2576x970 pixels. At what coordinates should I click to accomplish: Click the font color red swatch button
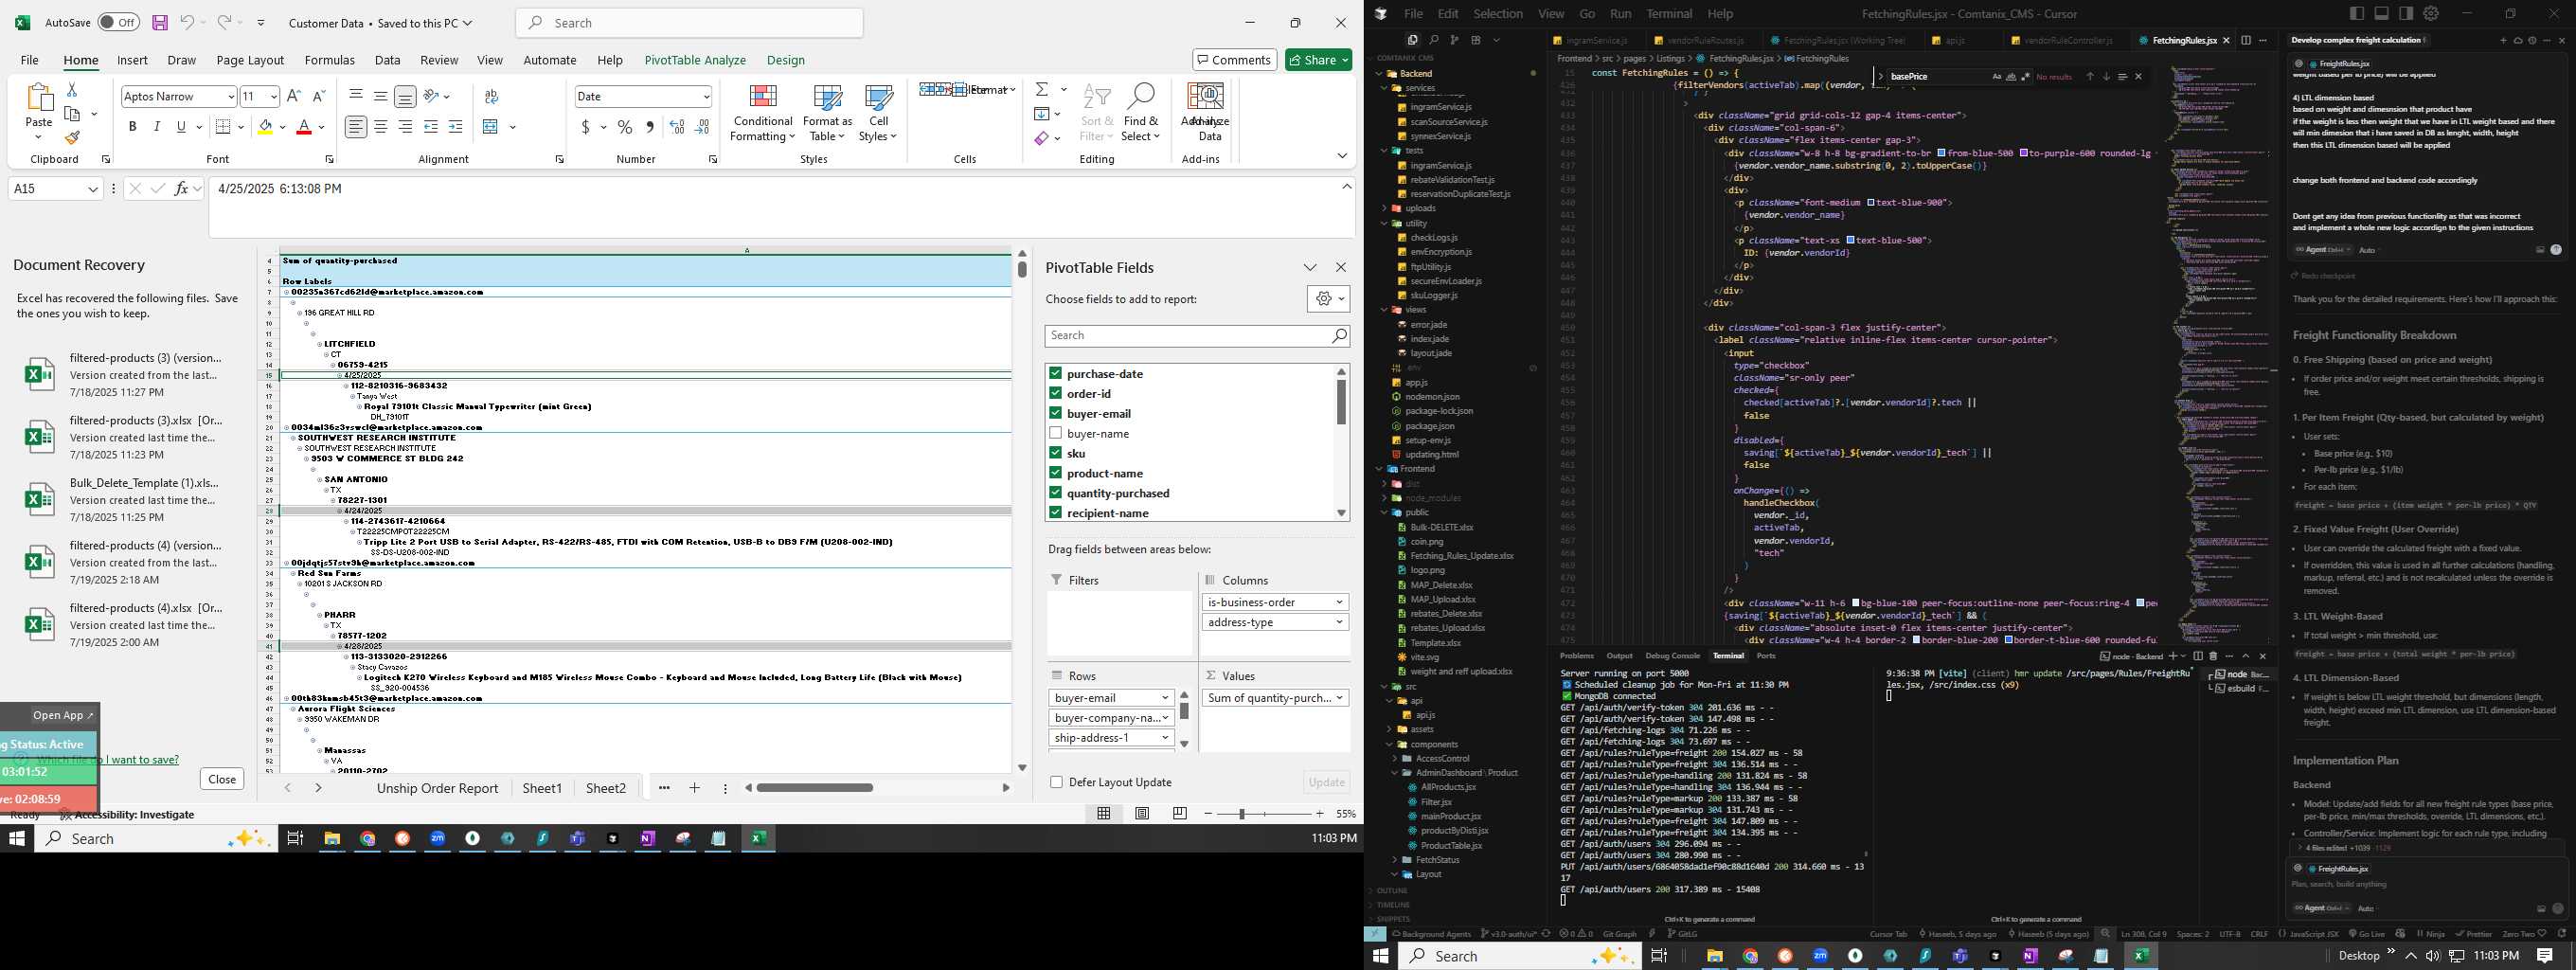tap(304, 127)
